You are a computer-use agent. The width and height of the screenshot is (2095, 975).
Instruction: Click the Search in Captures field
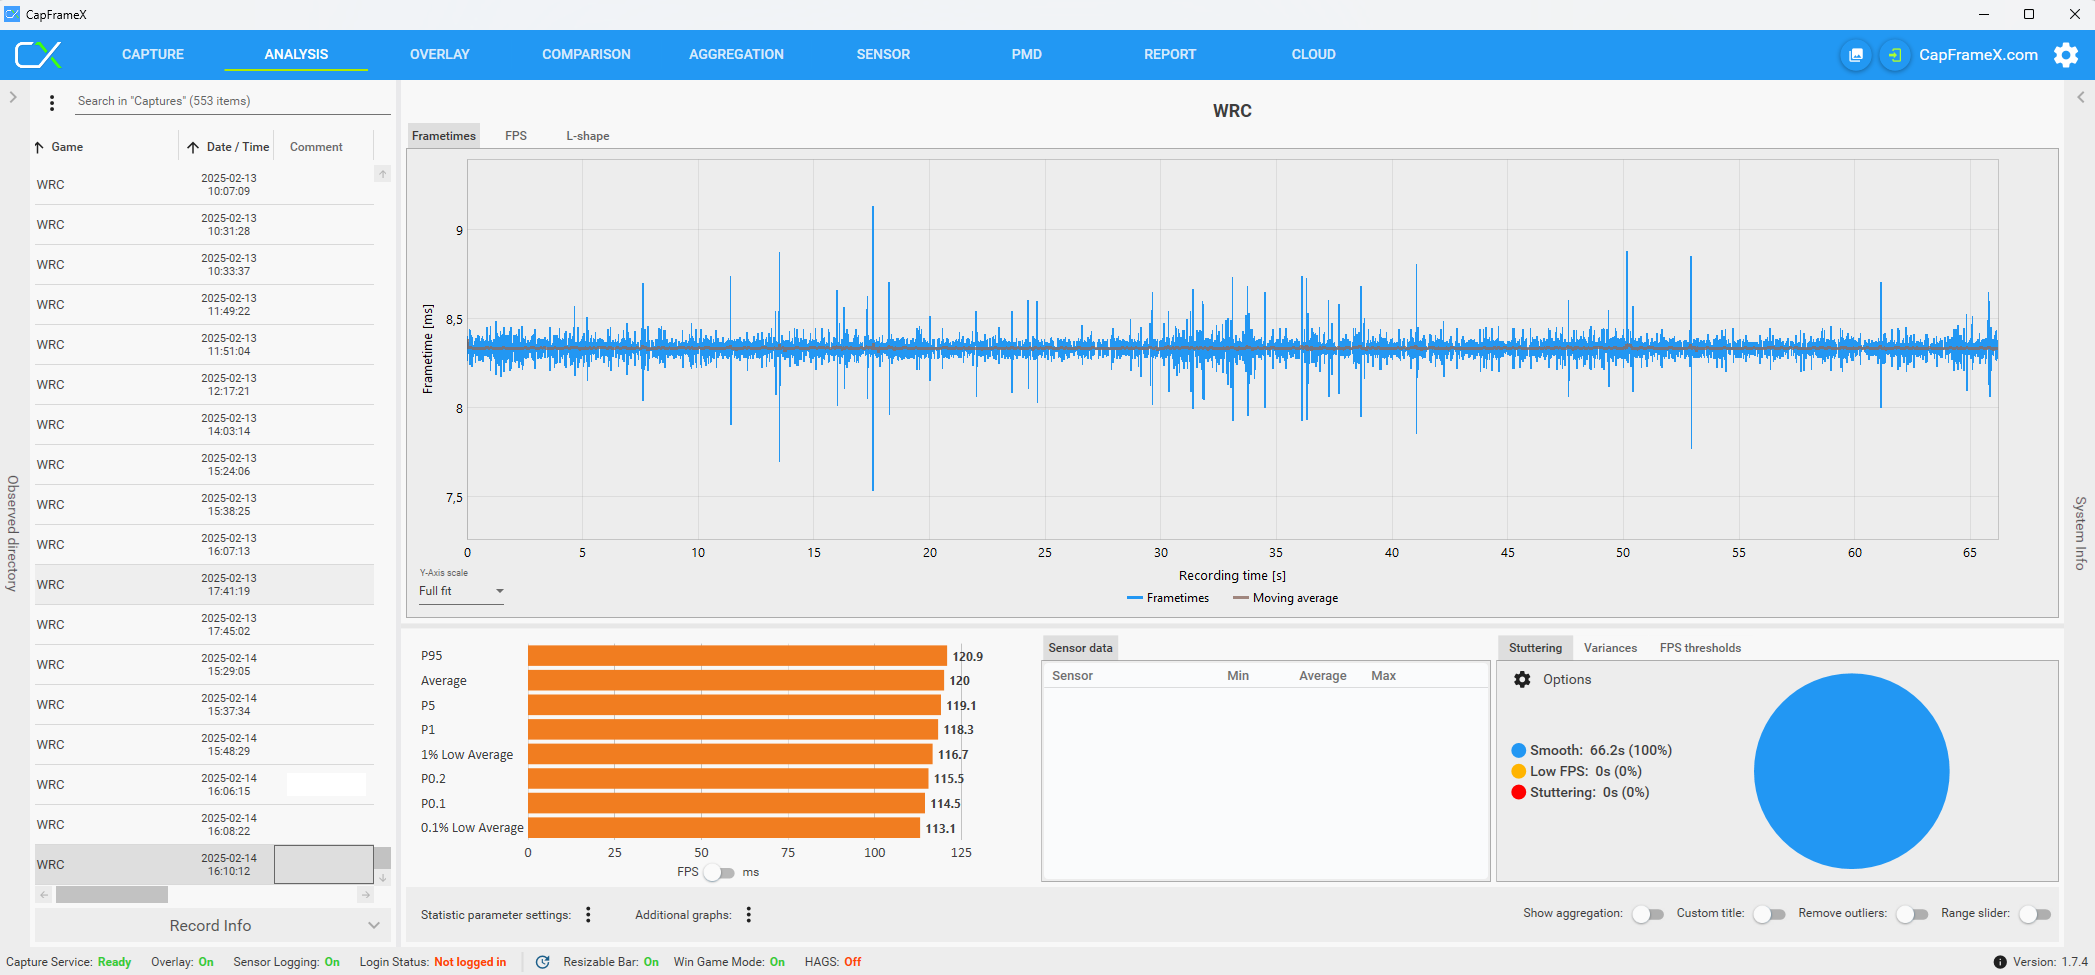230,101
